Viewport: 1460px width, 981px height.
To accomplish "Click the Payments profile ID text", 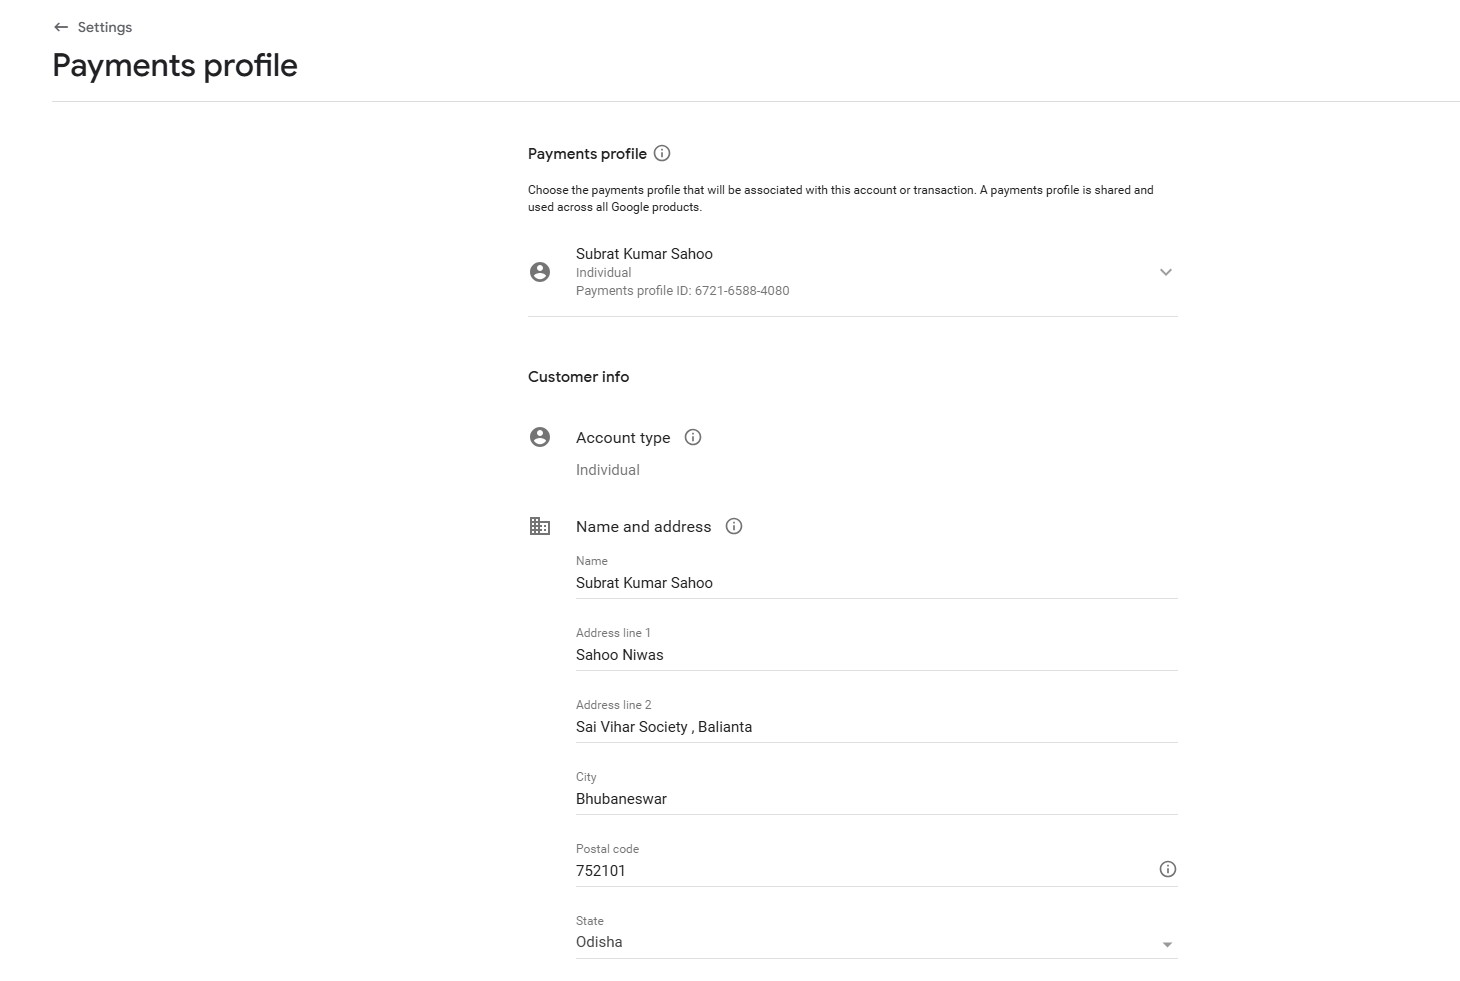I will (x=682, y=291).
